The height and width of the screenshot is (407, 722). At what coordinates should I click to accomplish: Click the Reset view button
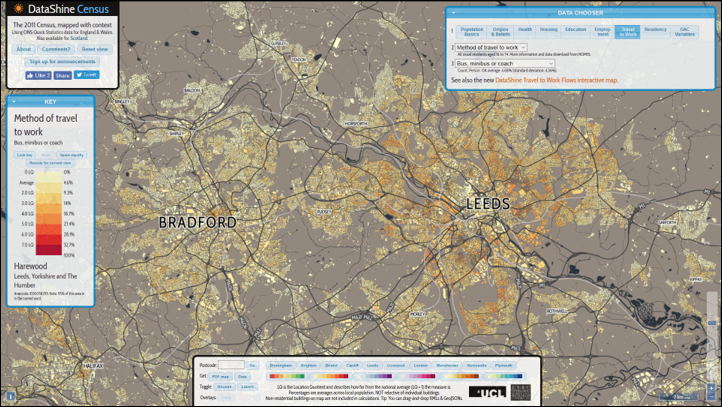[95, 48]
